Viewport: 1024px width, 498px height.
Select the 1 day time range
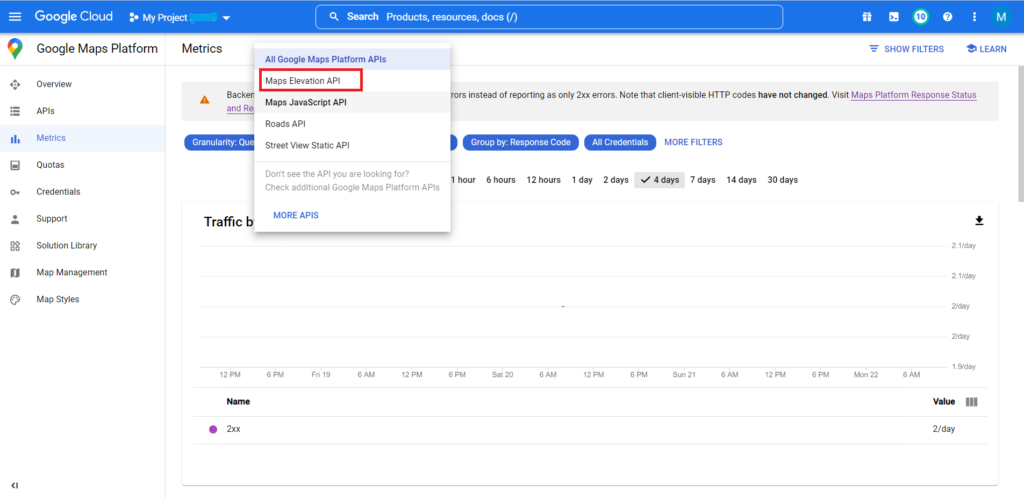(582, 180)
